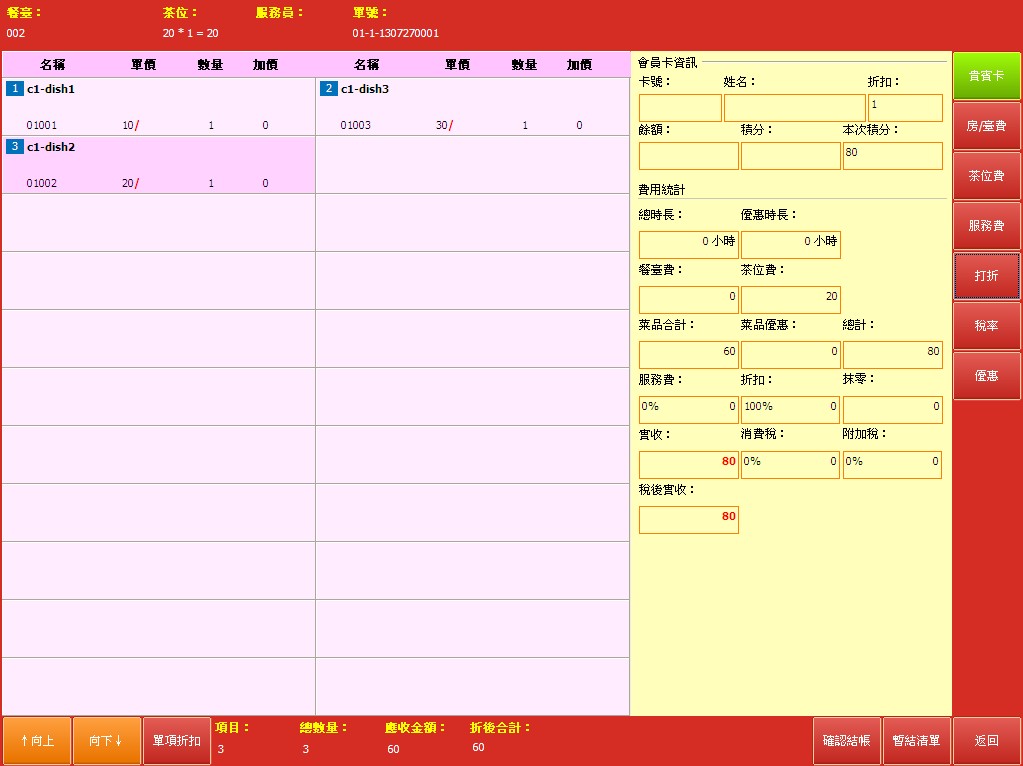The image size is (1023, 766).
Task: Click number badge 1 beside c1-dish1
Action: pyautogui.click(x=14, y=88)
